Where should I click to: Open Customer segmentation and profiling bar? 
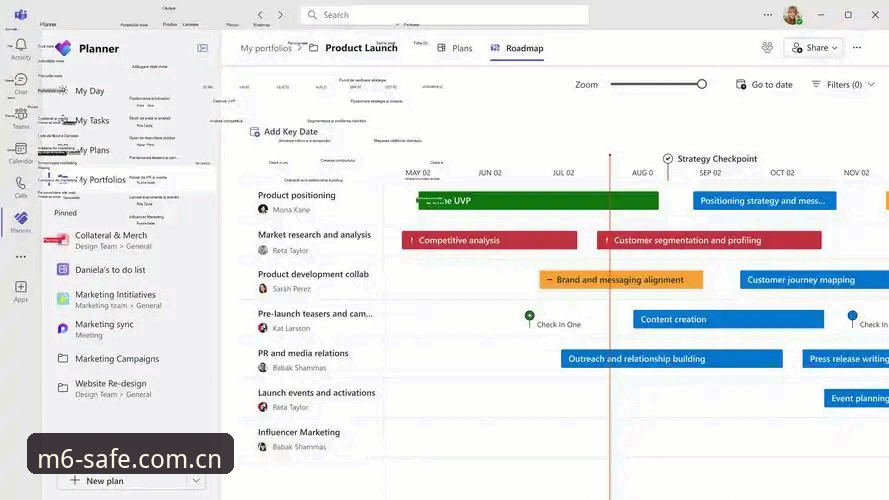pos(709,240)
